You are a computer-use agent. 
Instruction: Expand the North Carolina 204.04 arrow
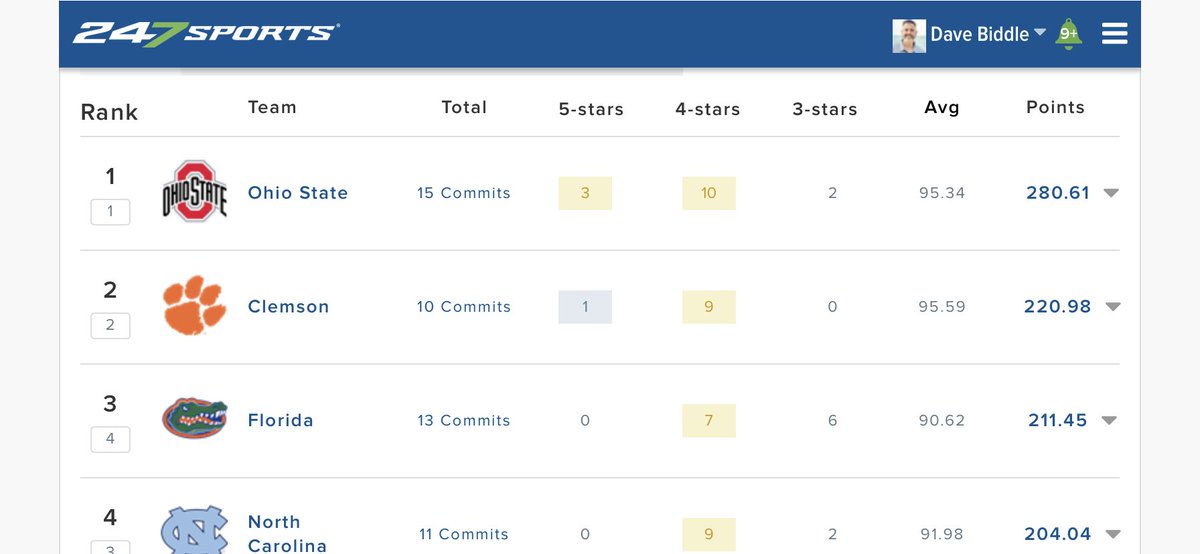pyautogui.click(x=1113, y=534)
